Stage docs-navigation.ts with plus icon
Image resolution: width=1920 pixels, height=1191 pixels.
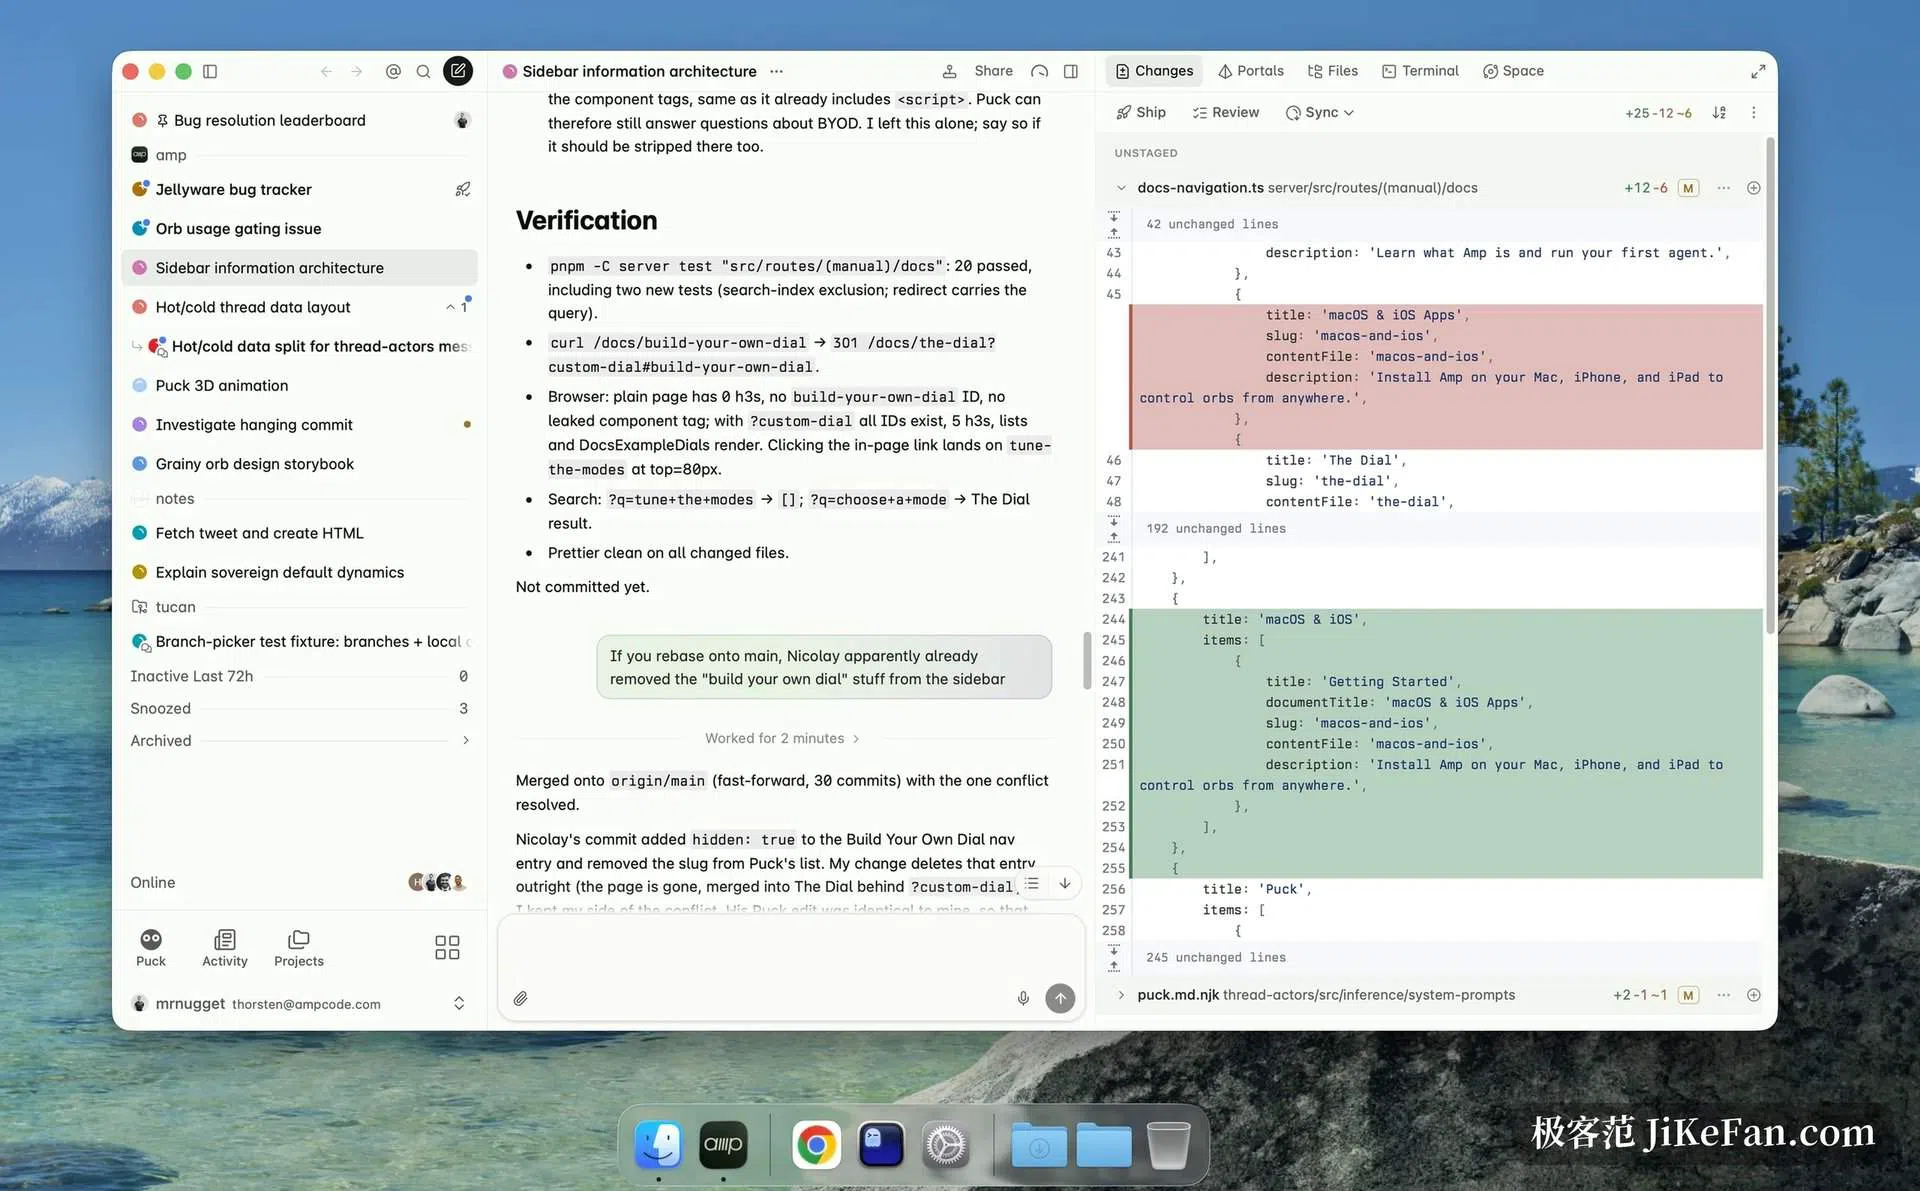click(1753, 188)
